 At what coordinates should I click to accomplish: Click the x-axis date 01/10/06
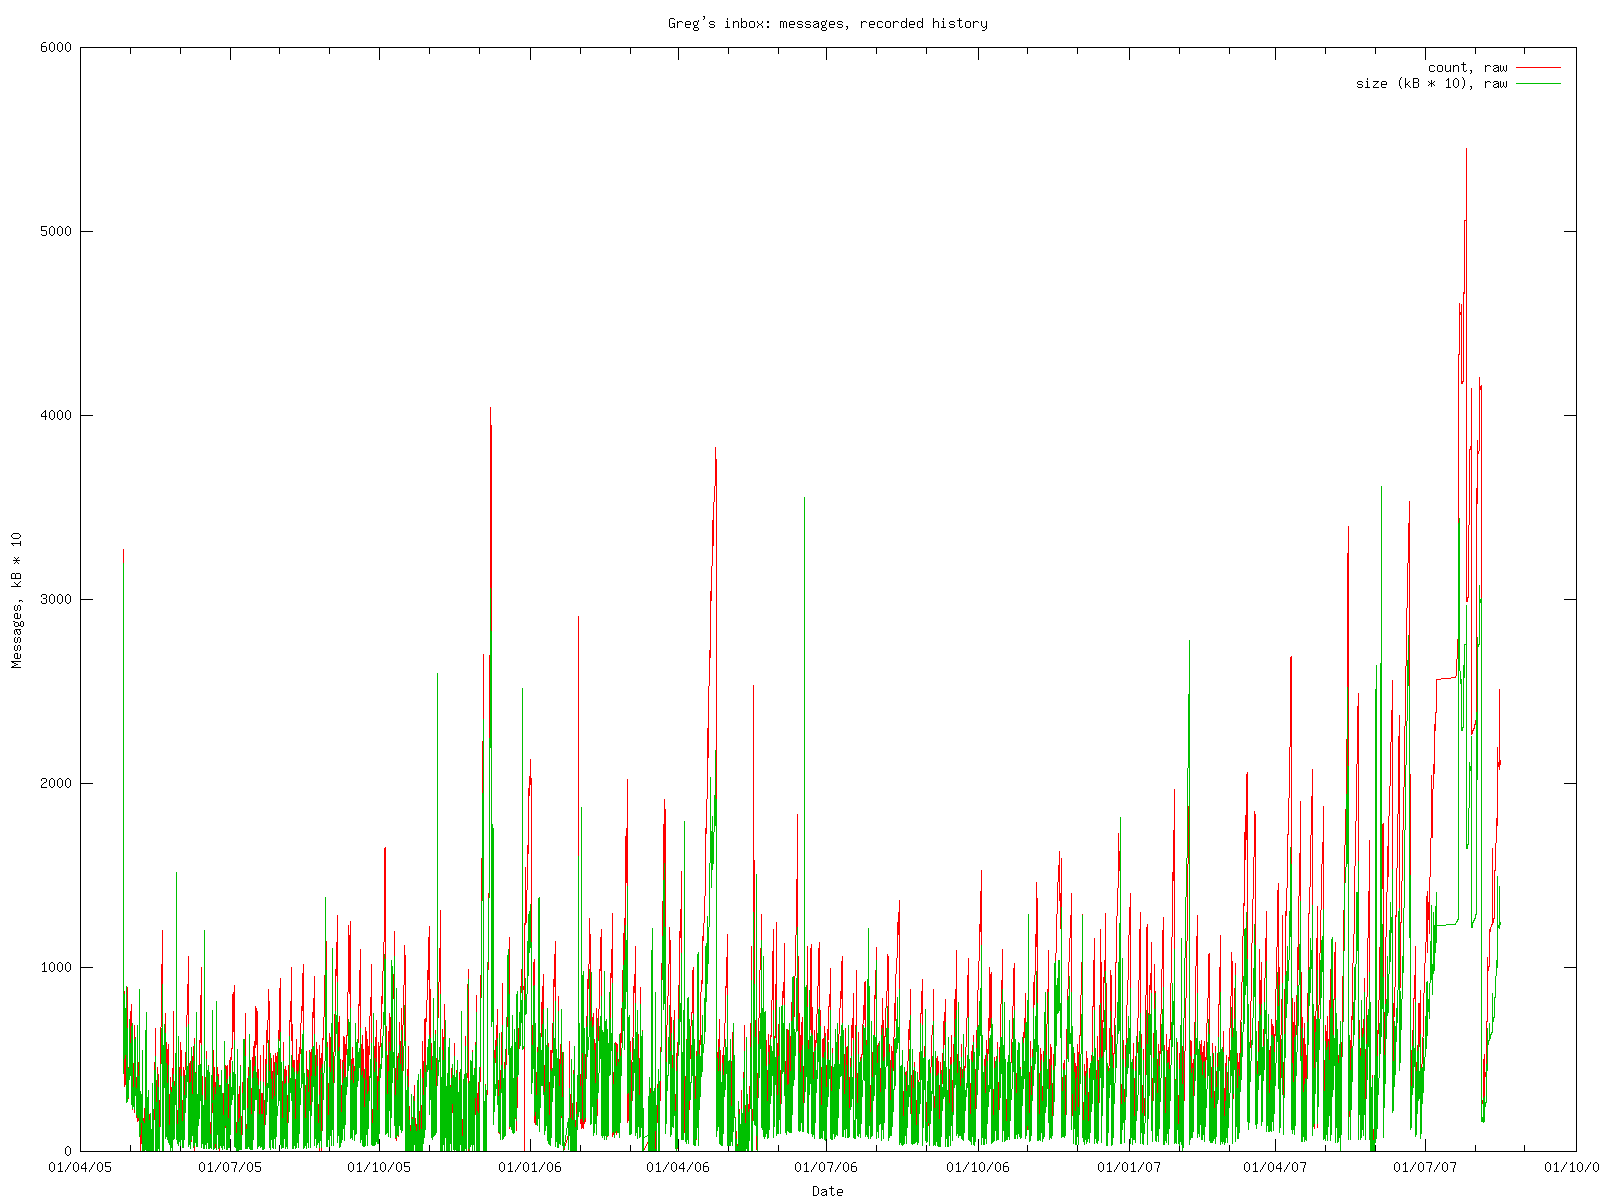pyautogui.click(x=977, y=1167)
